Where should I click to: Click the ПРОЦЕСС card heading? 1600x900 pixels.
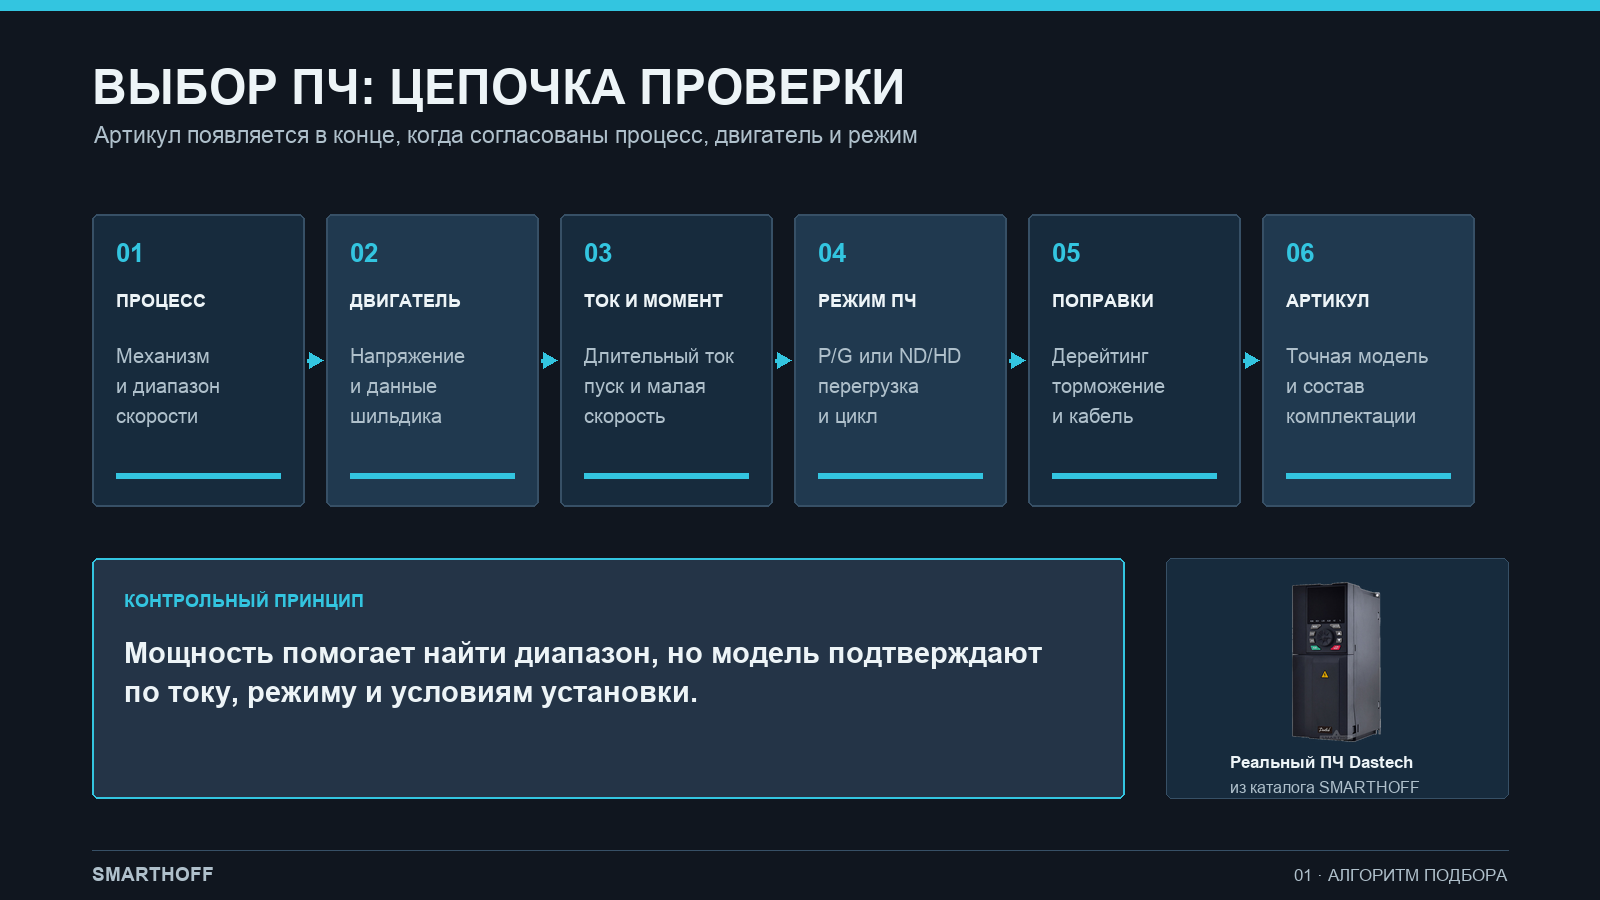pos(160,301)
